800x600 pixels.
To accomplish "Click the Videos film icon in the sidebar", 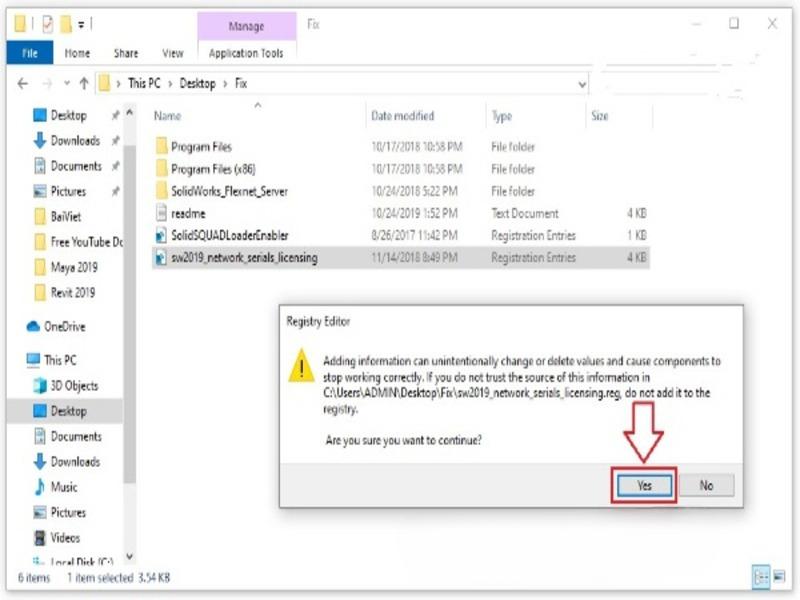I will pos(39,538).
